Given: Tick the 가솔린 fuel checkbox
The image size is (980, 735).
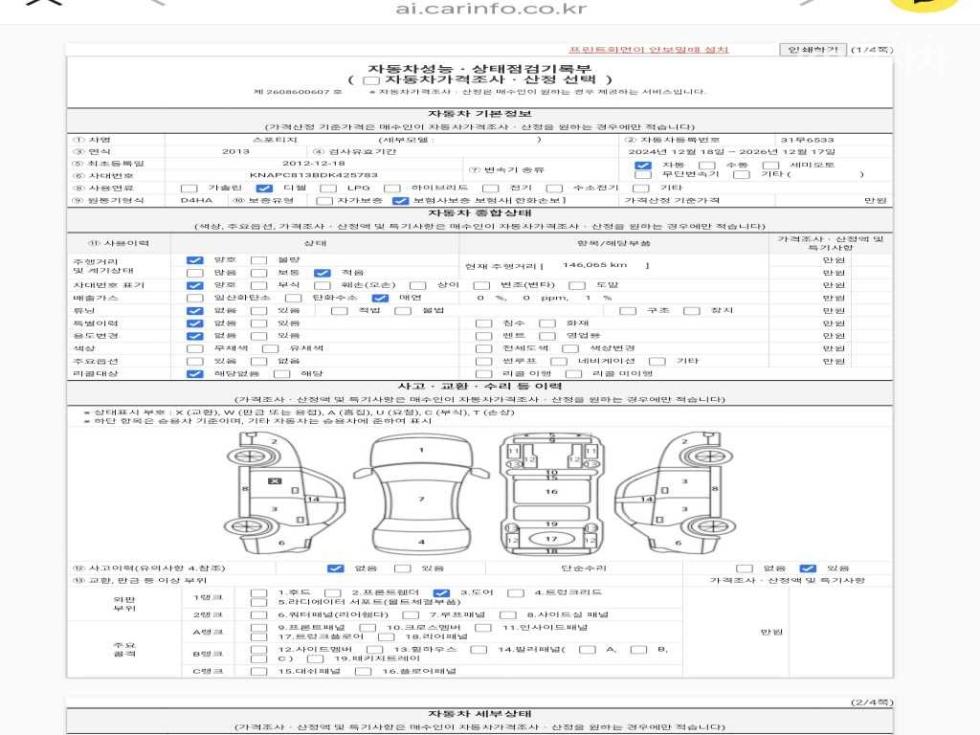Looking at the screenshot, I should tap(189, 188).
